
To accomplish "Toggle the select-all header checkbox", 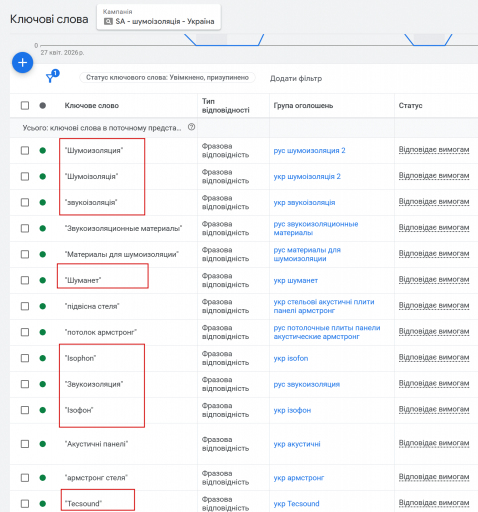I will point(25,106).
